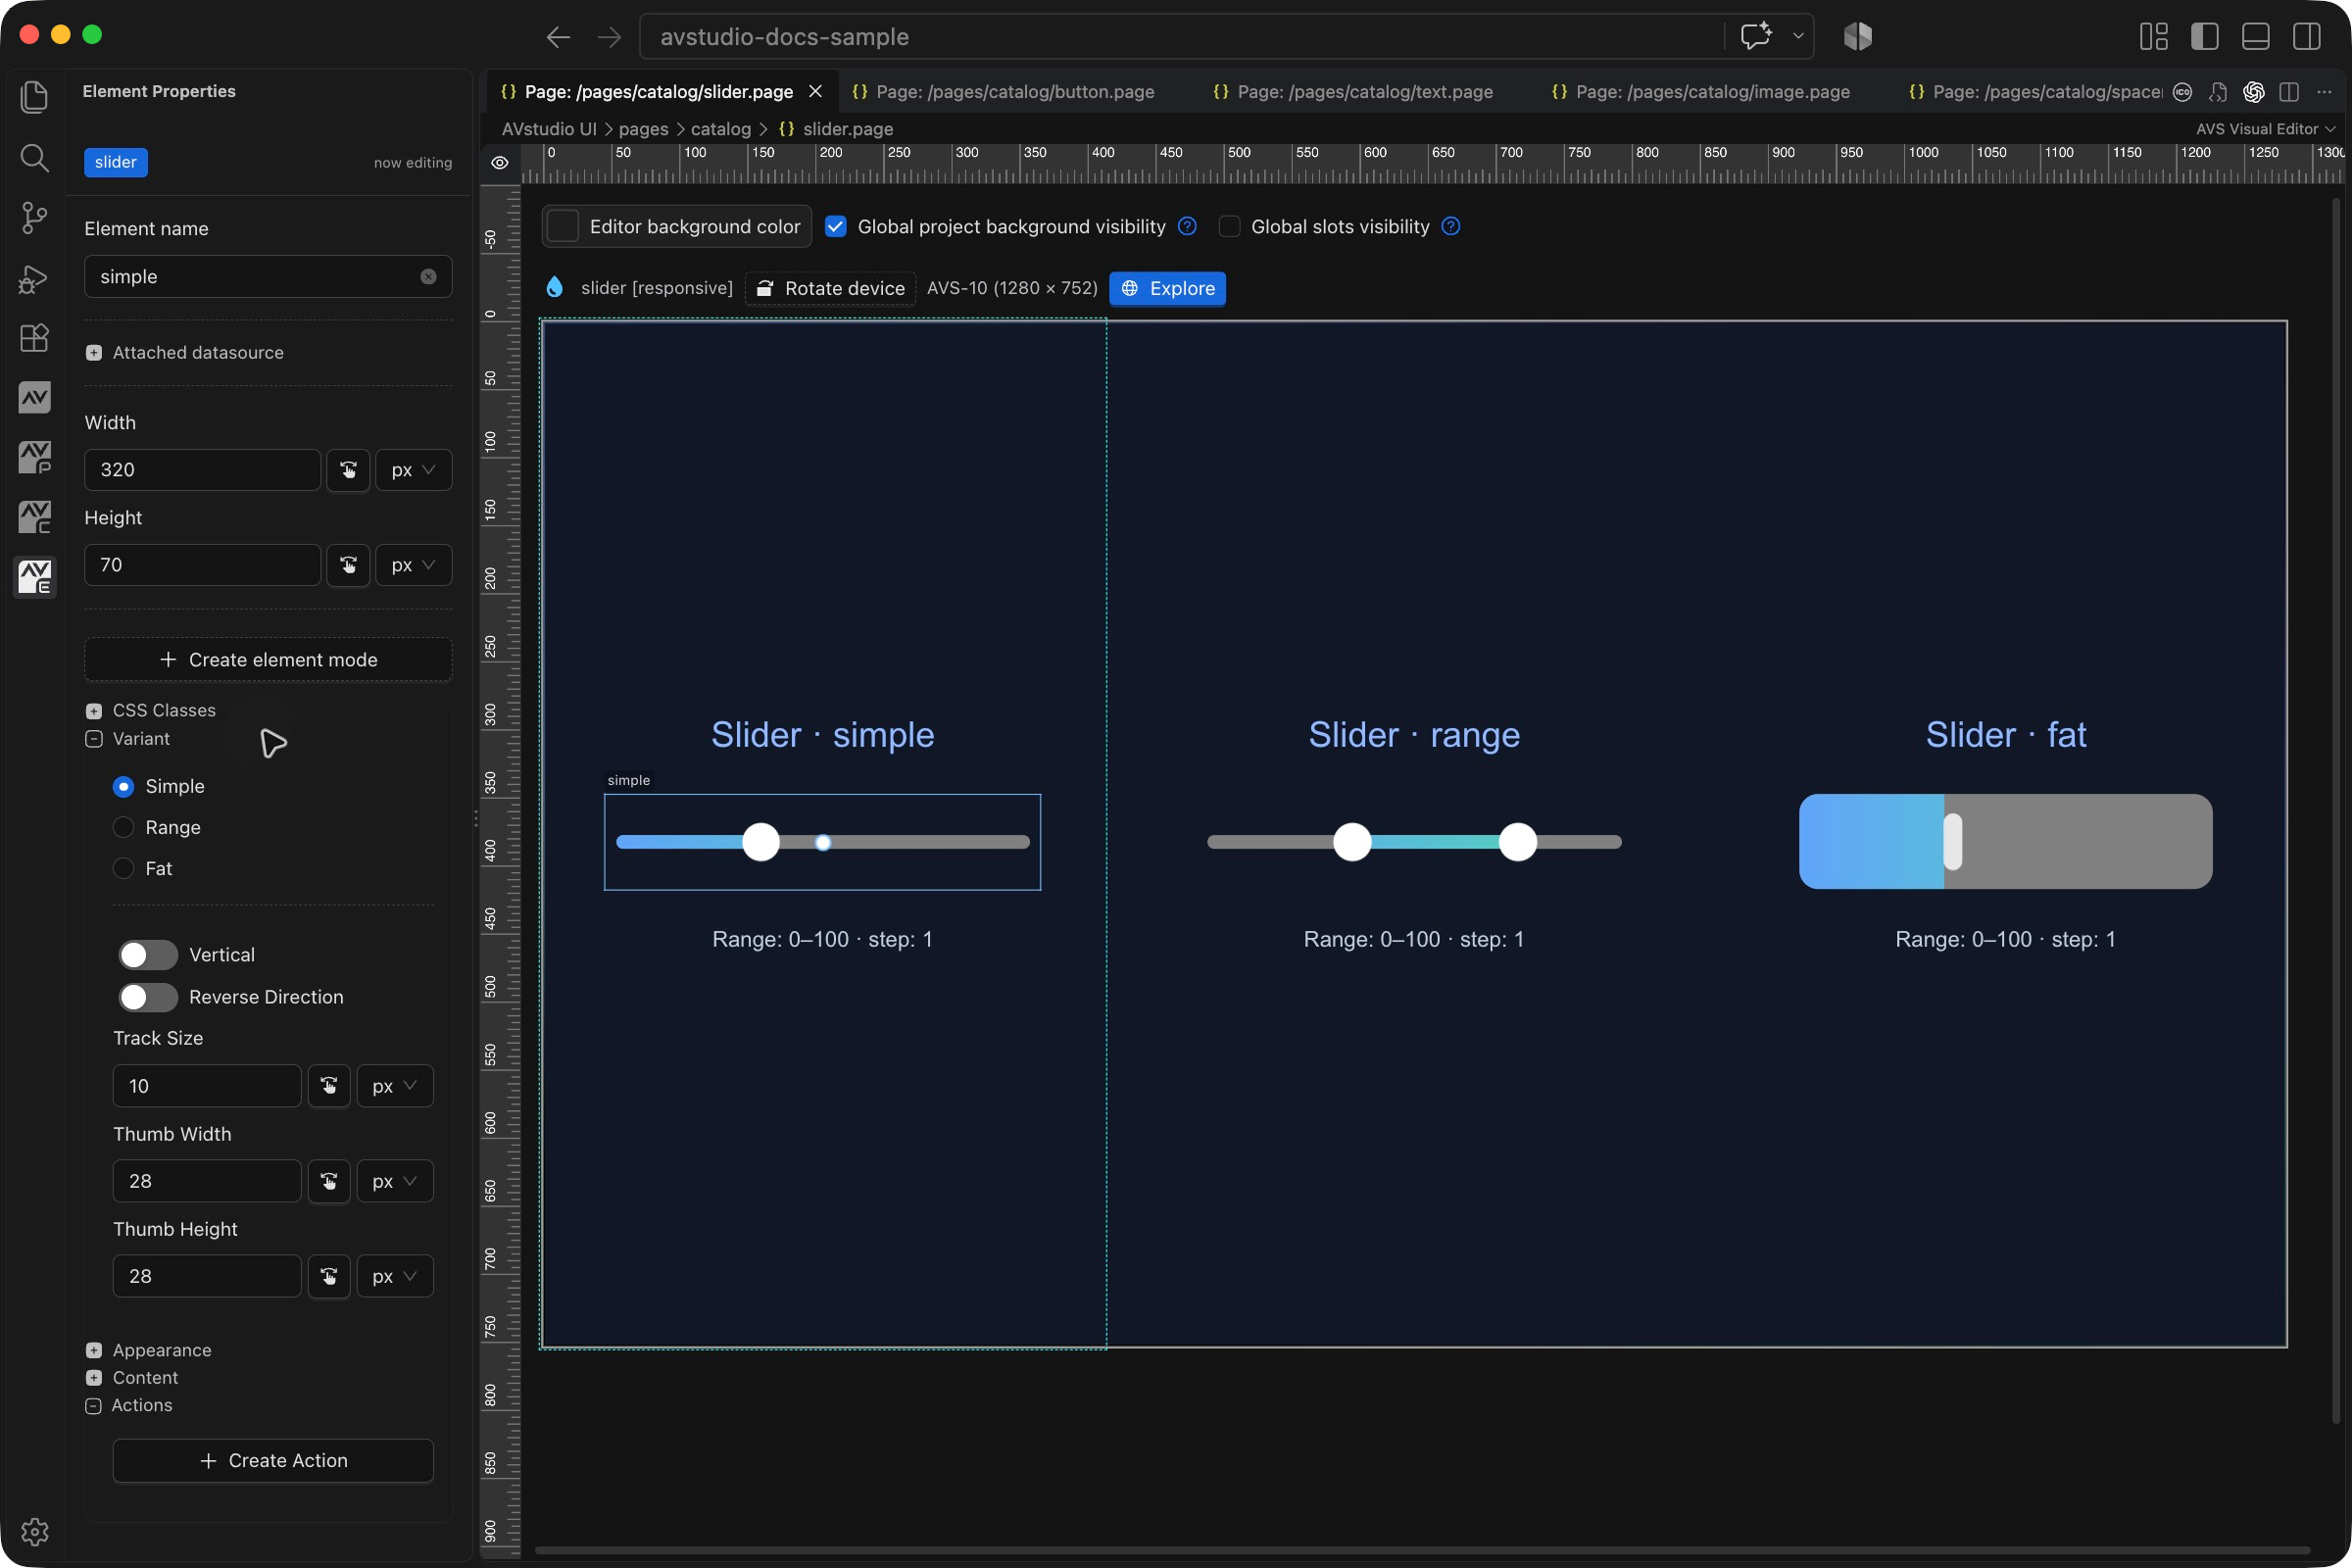Expand the Appearance section
2352x1568 pixels.
point(93,1350)
